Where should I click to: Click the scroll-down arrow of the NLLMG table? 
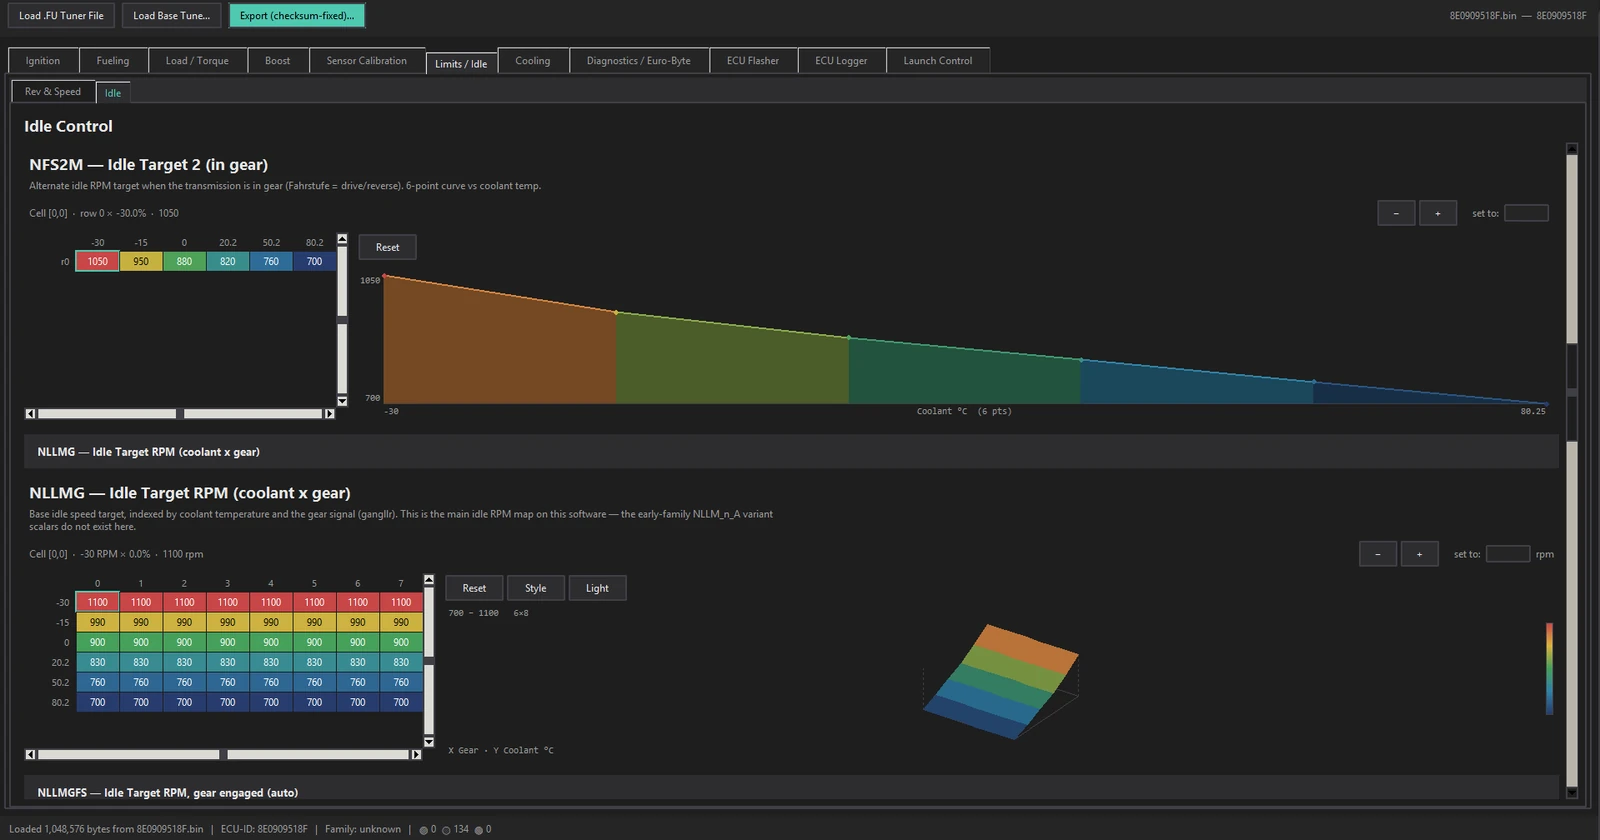429,742
